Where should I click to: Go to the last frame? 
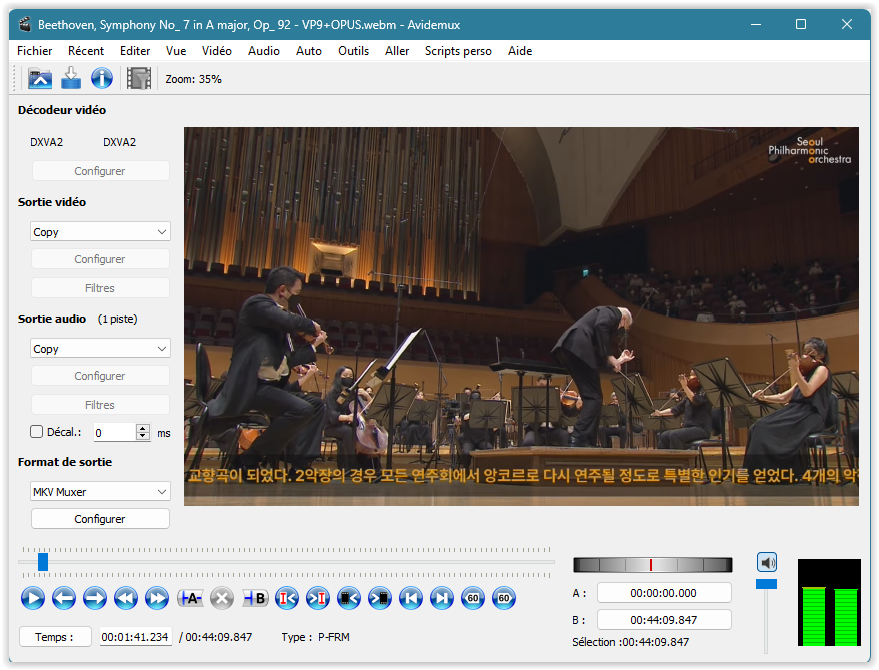pos(442,598)
